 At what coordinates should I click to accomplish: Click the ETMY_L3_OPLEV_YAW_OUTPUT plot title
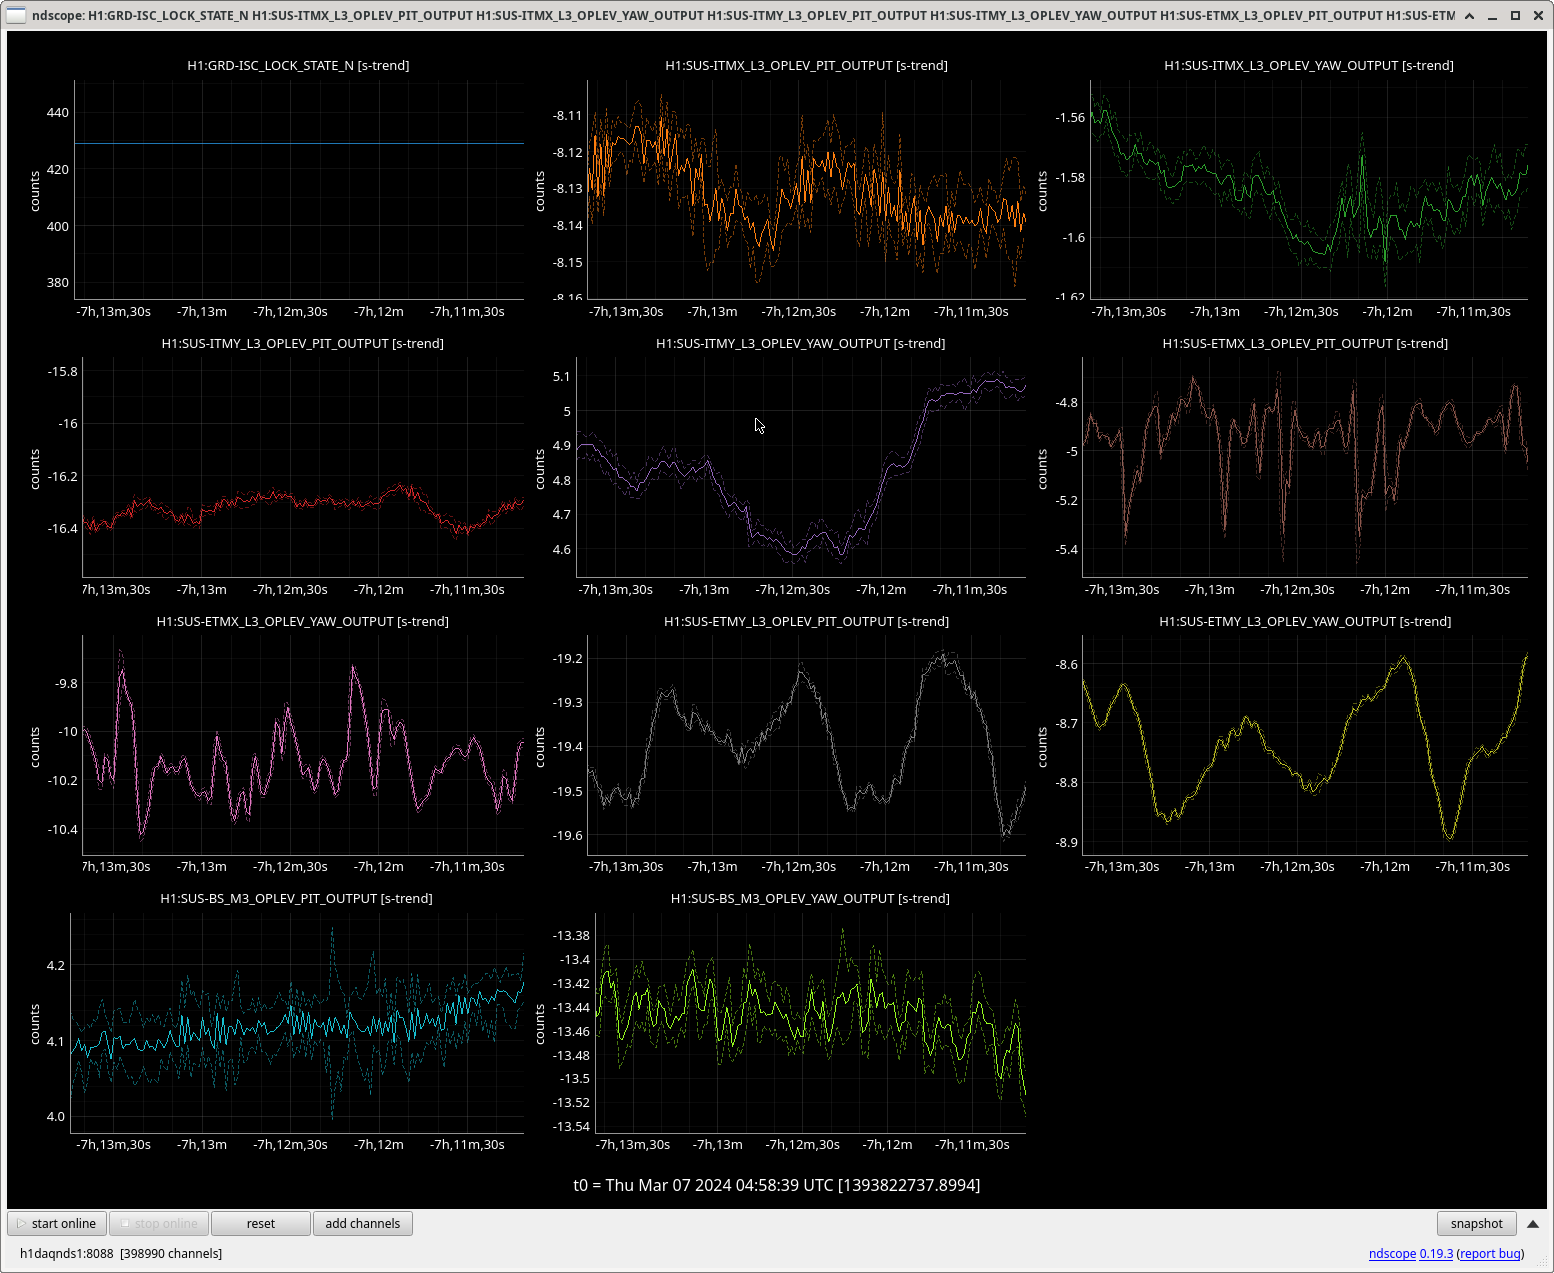tap(1305, 621)
